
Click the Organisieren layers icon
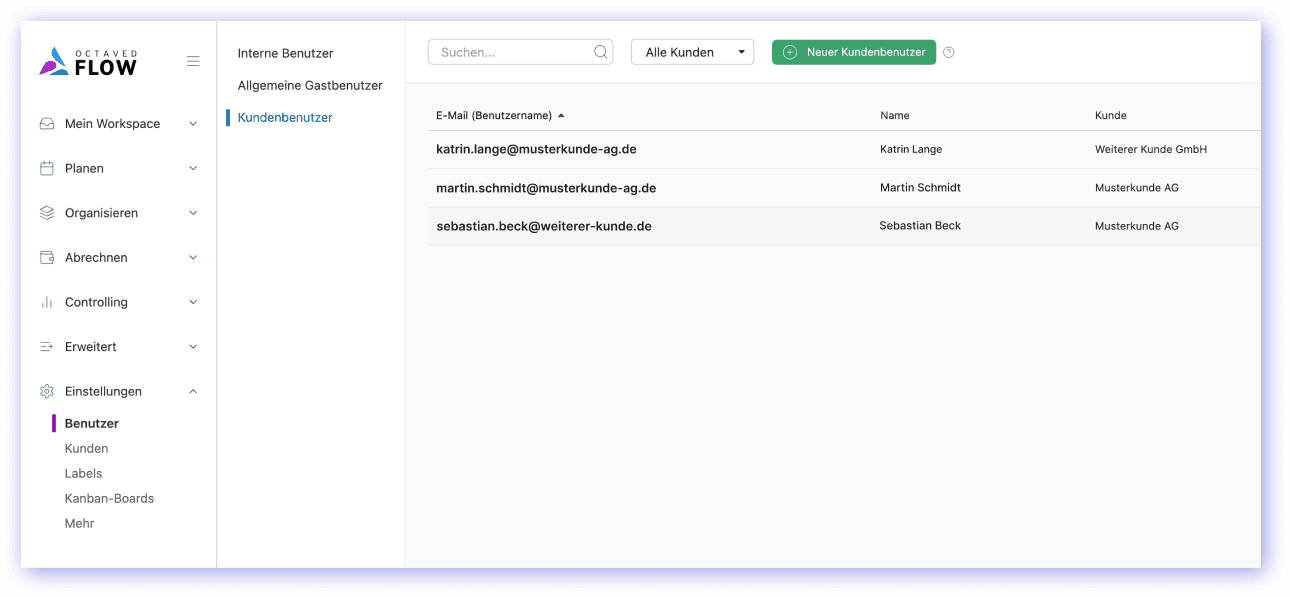(47, 213)
